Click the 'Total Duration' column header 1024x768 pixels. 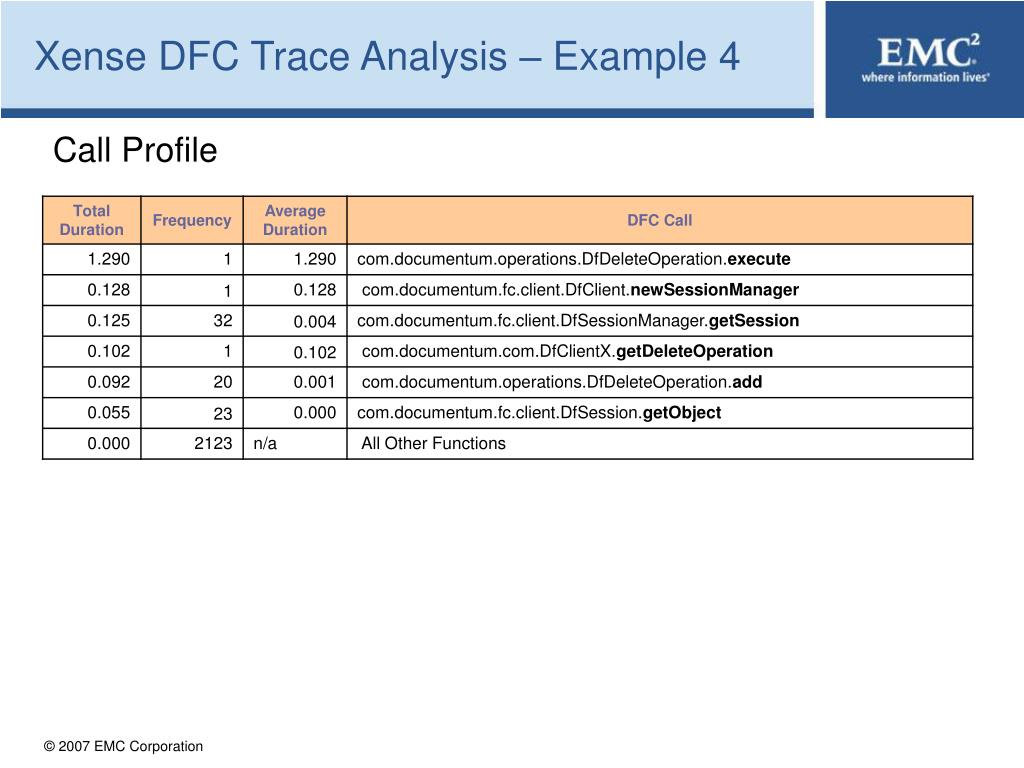(91, 220)
